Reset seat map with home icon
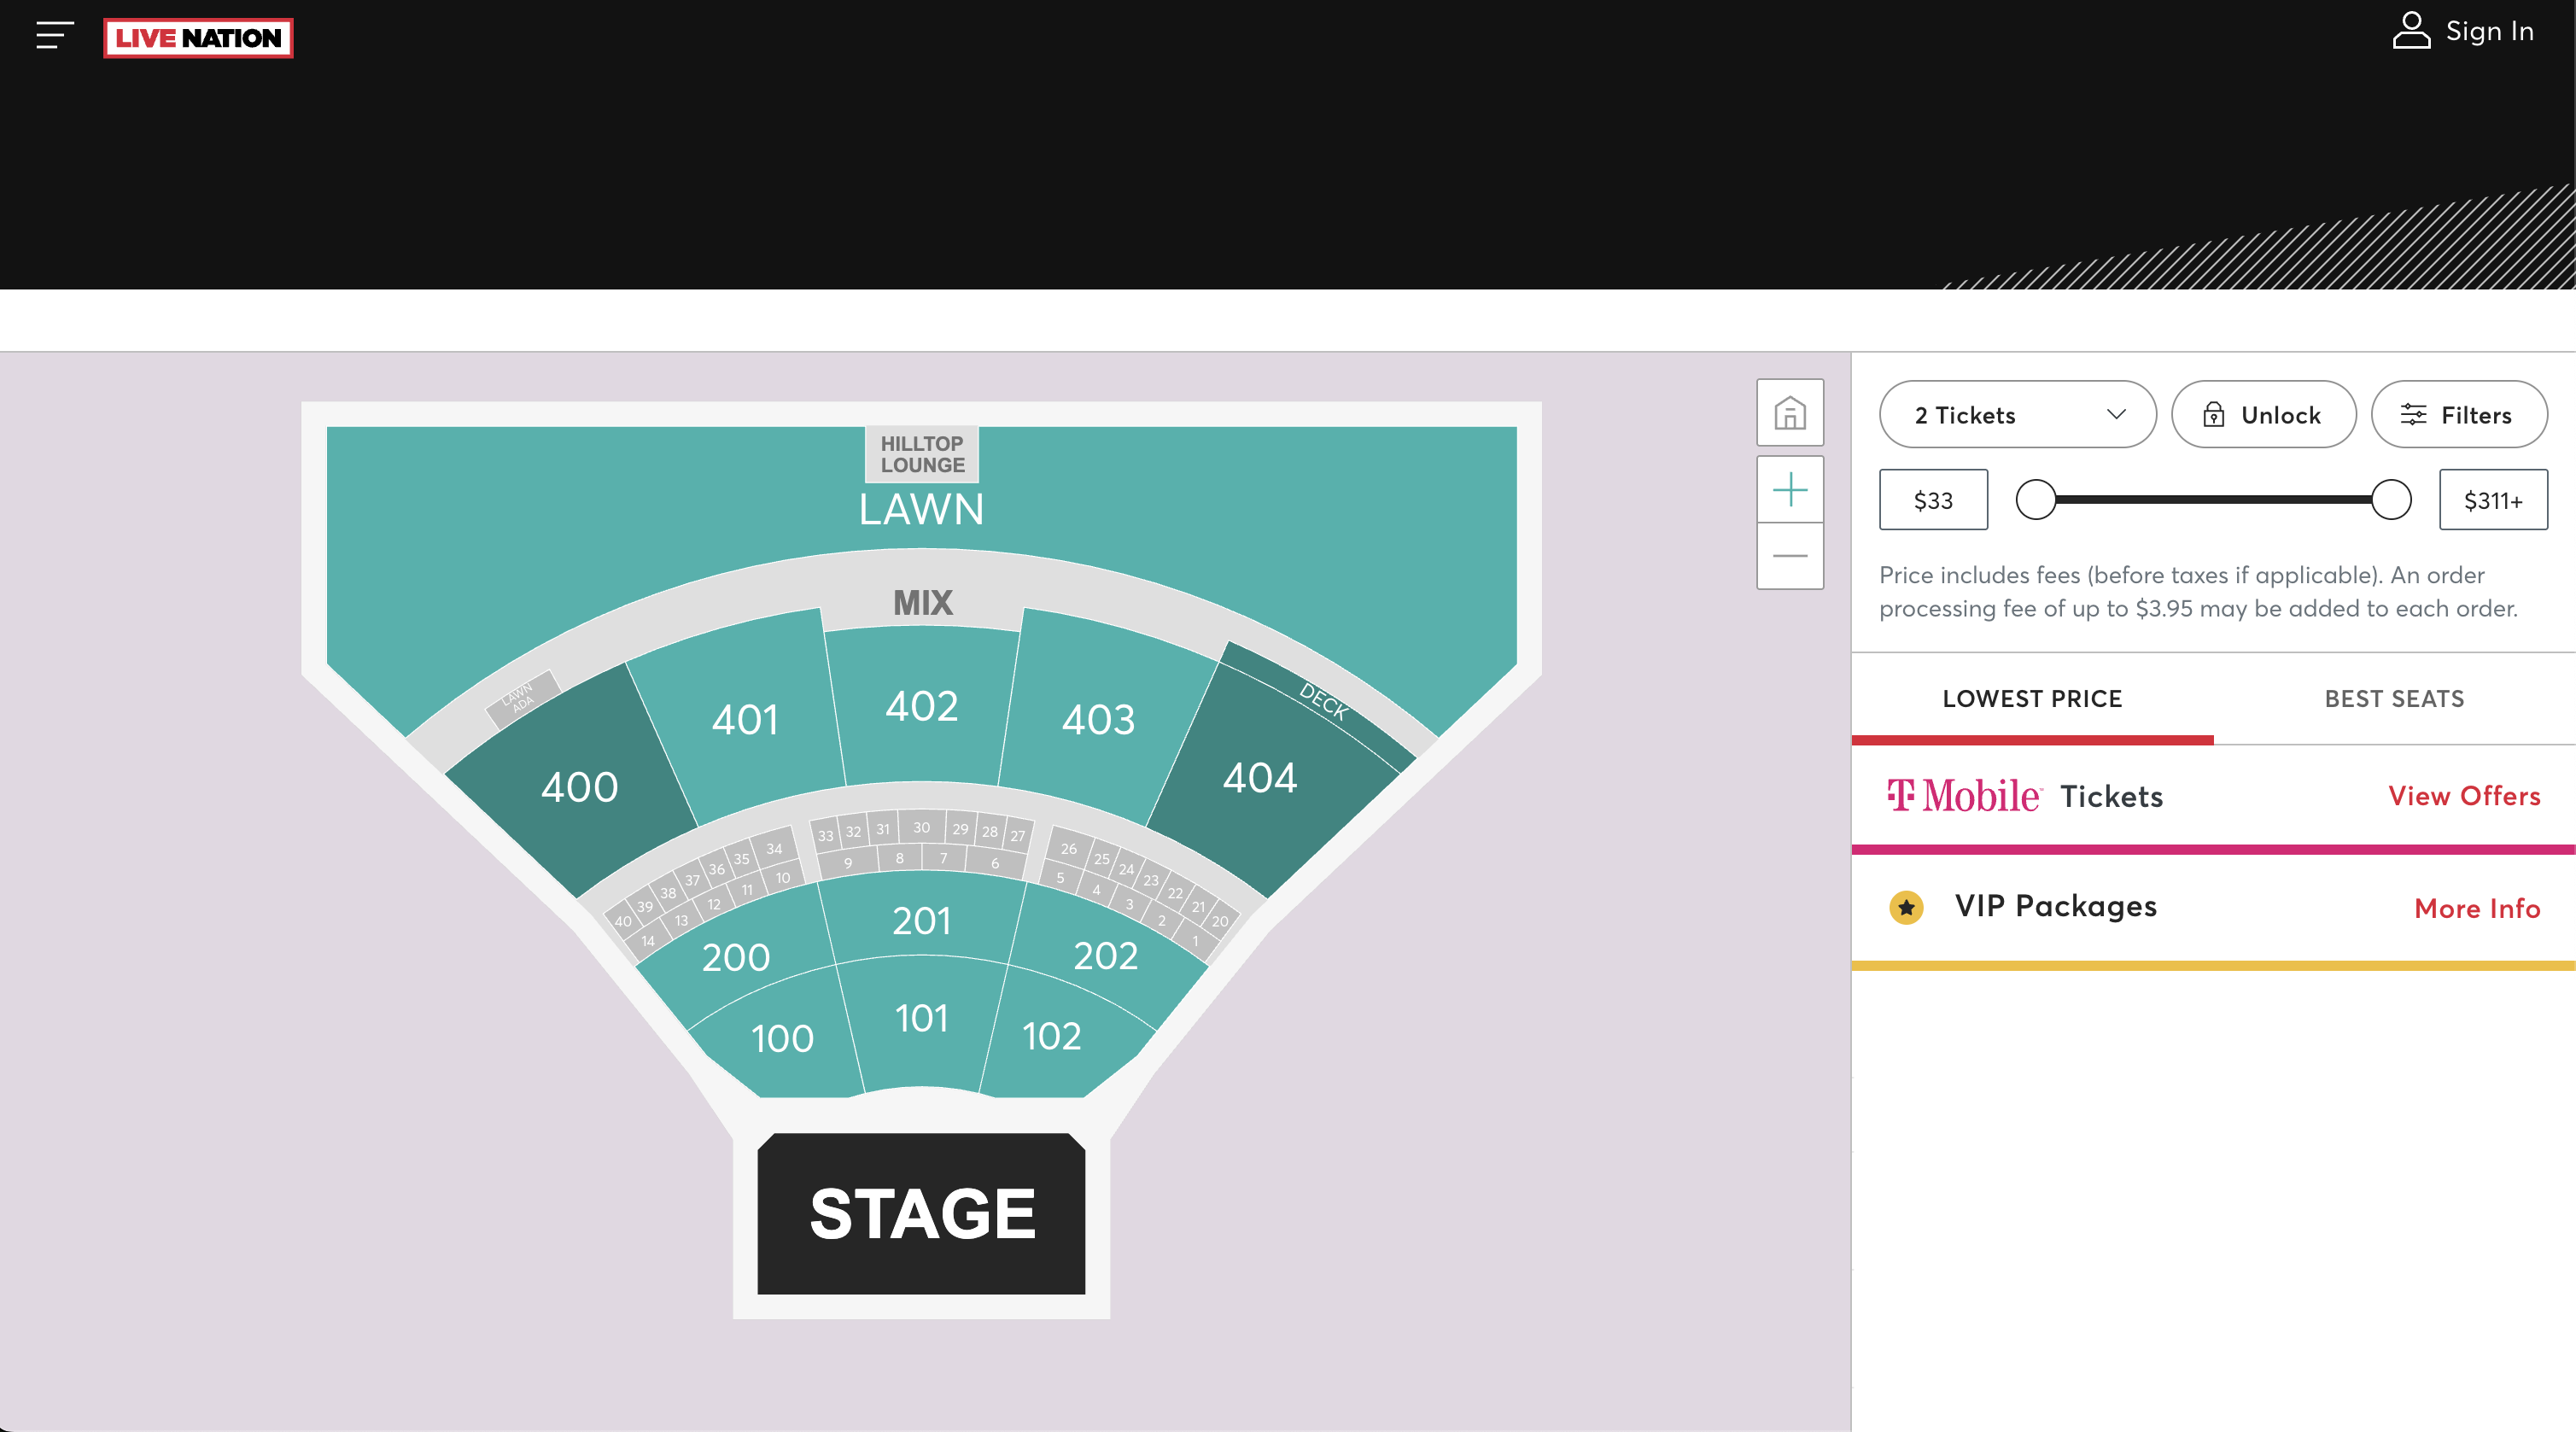Image resolution: width=2576 pixels, height=1432 pixels. 1790,413
